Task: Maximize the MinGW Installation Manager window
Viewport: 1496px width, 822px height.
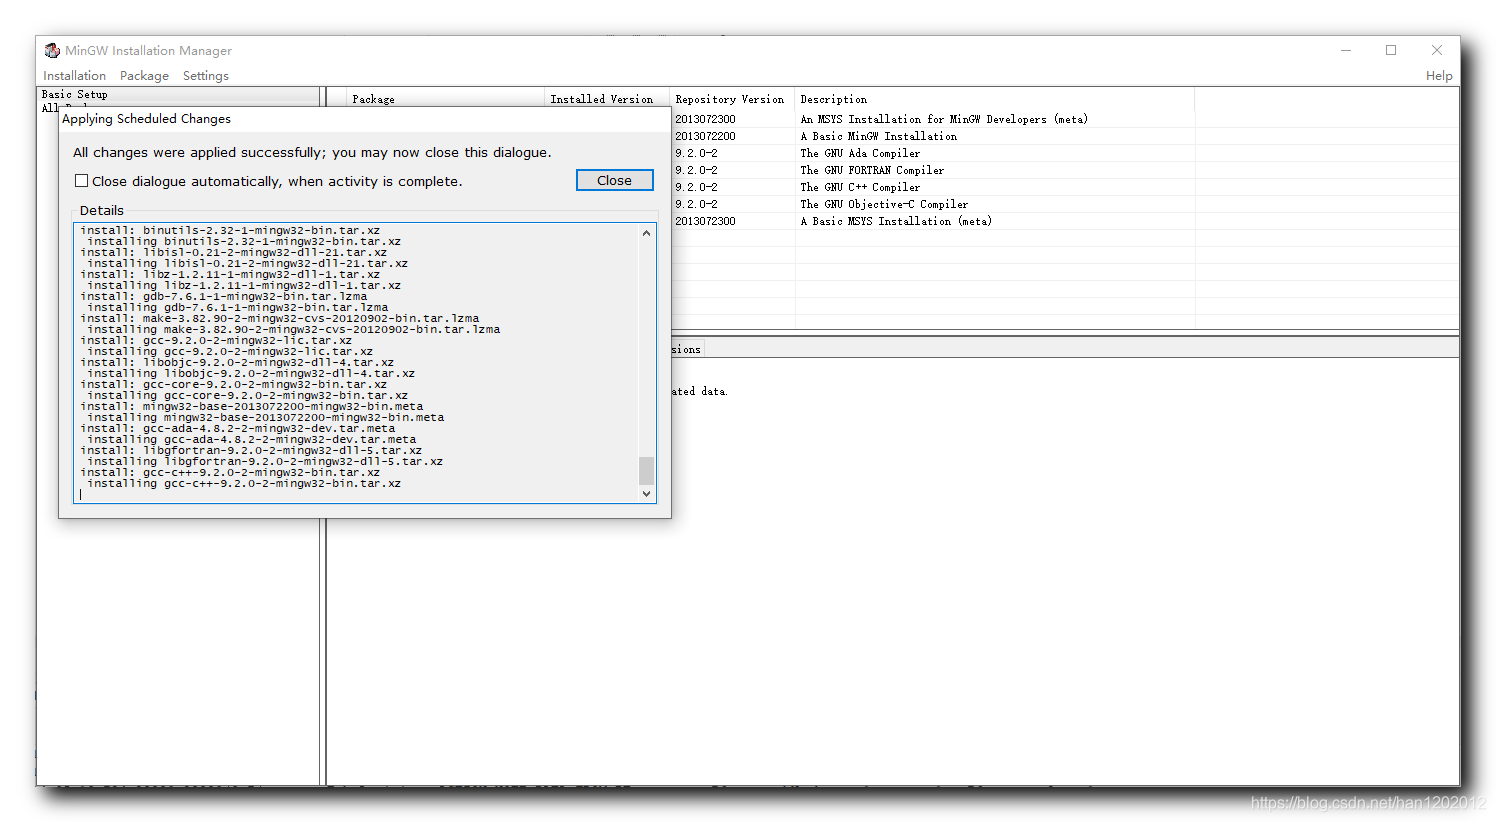Action: [x=1391, y=50]
